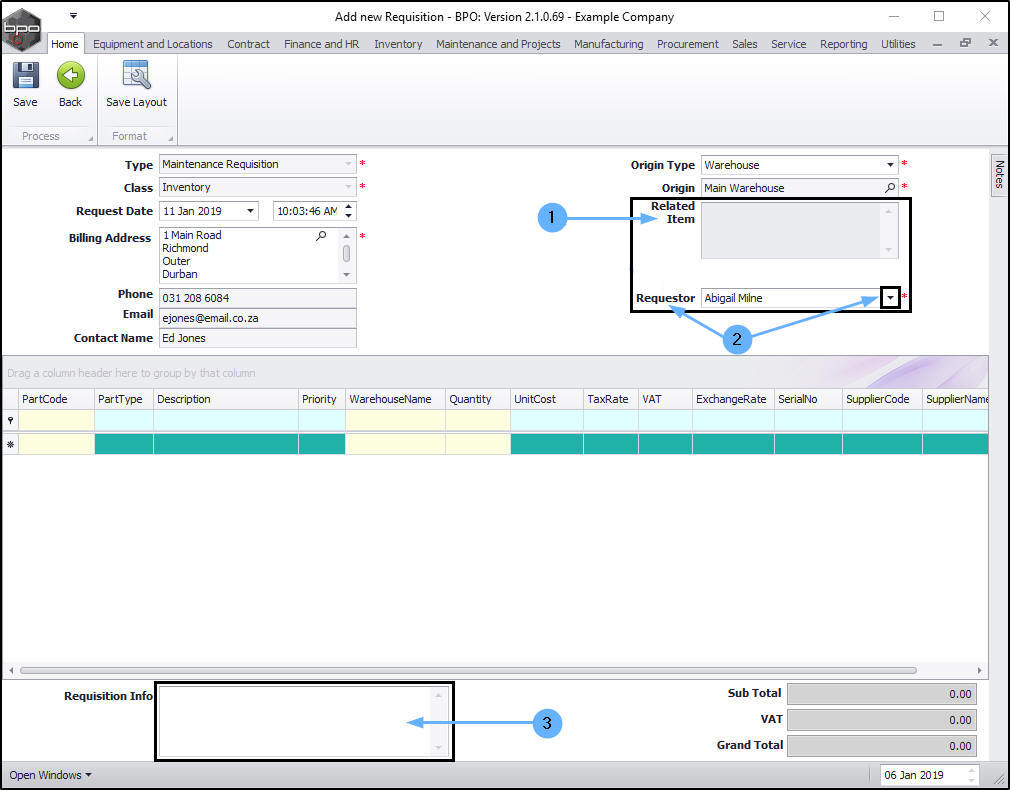Open the Utilities tab

pos(898,44)
